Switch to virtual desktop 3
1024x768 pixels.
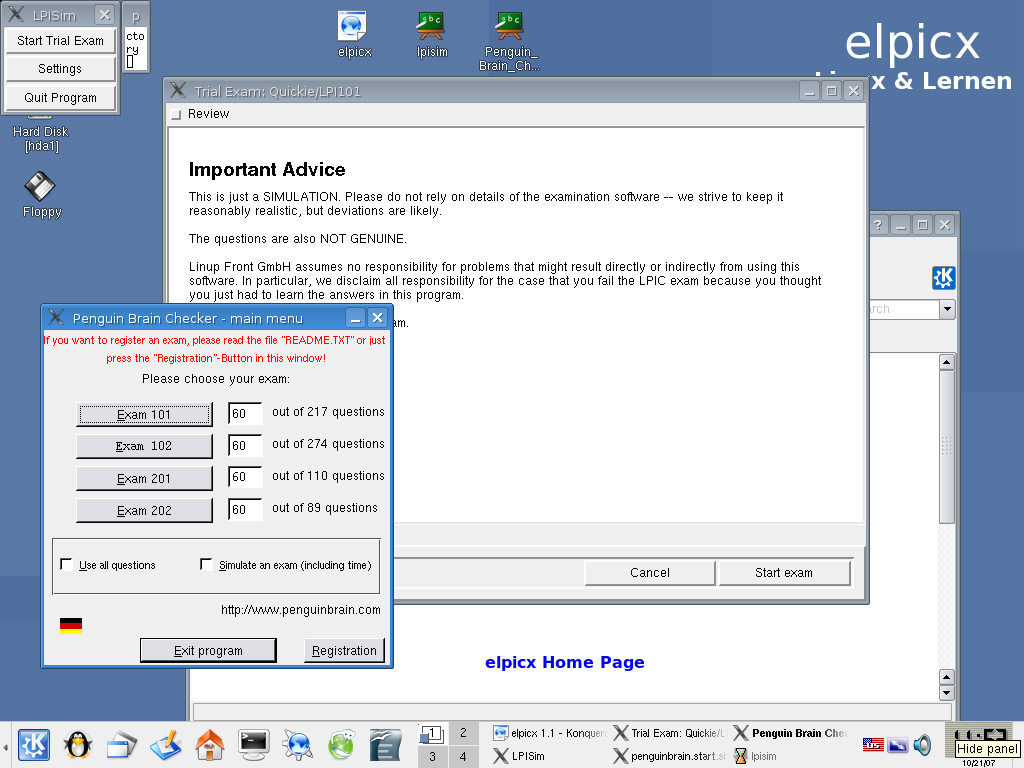[432, 756]
